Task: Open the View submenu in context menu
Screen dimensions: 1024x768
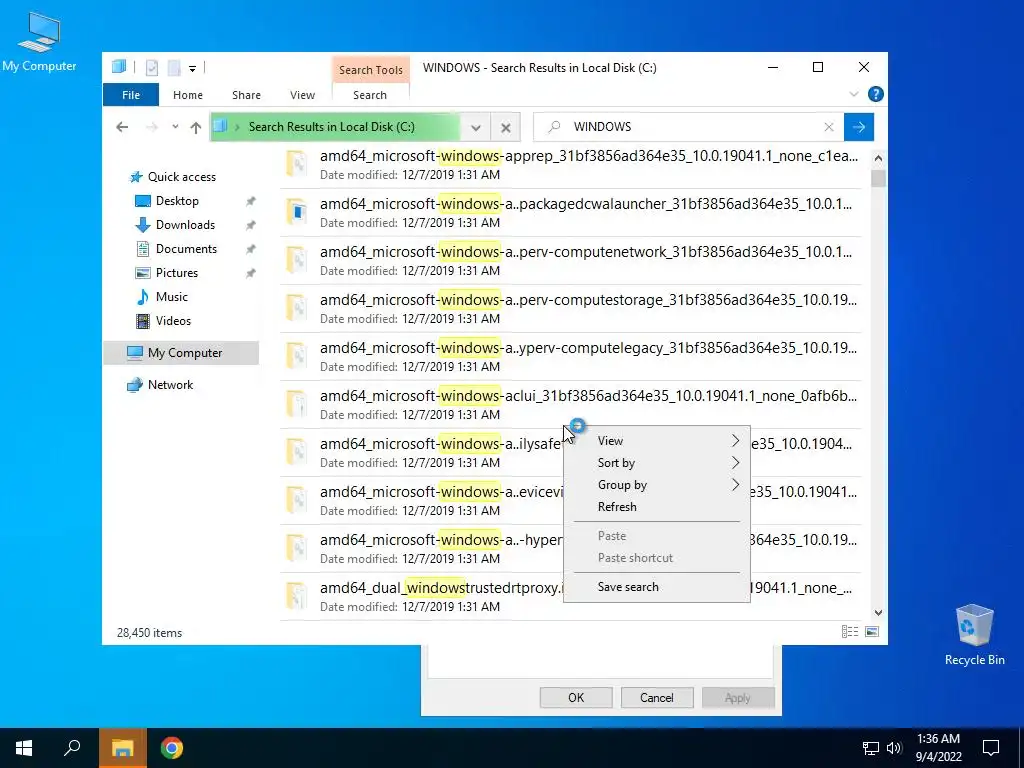Action: (x=656, y=441)
